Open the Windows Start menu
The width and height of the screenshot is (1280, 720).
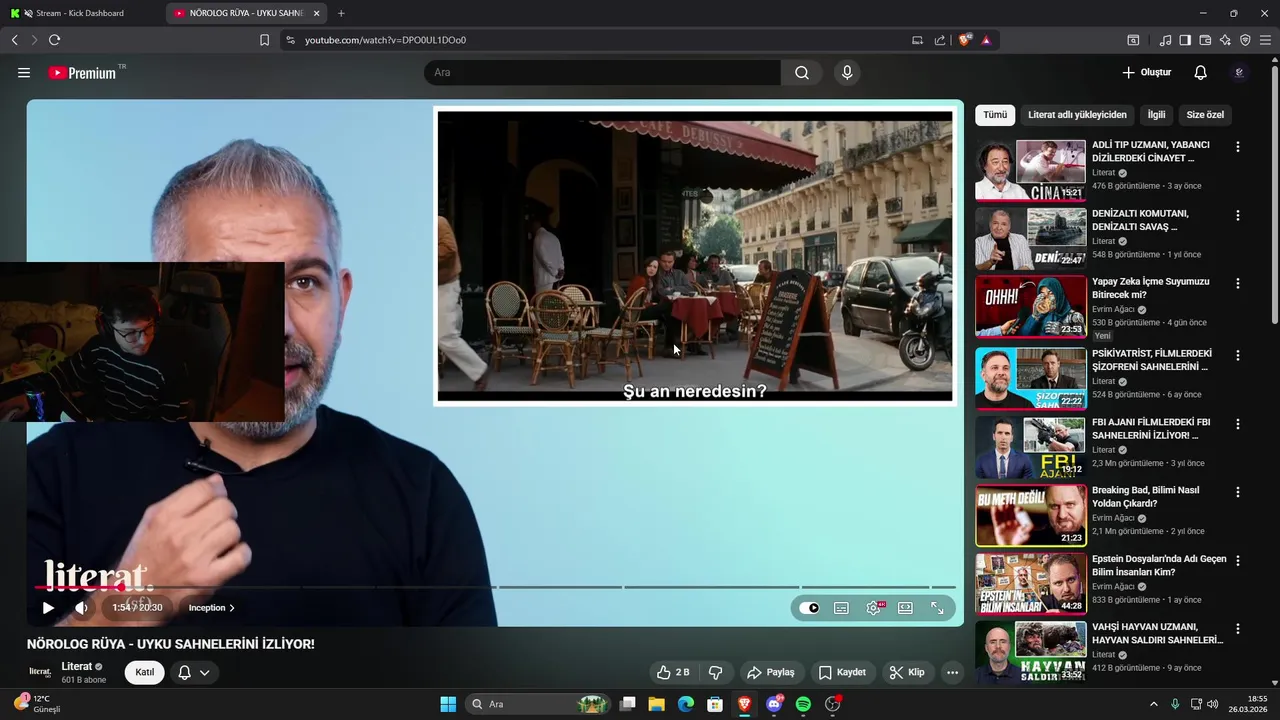(x=448, y=704)
